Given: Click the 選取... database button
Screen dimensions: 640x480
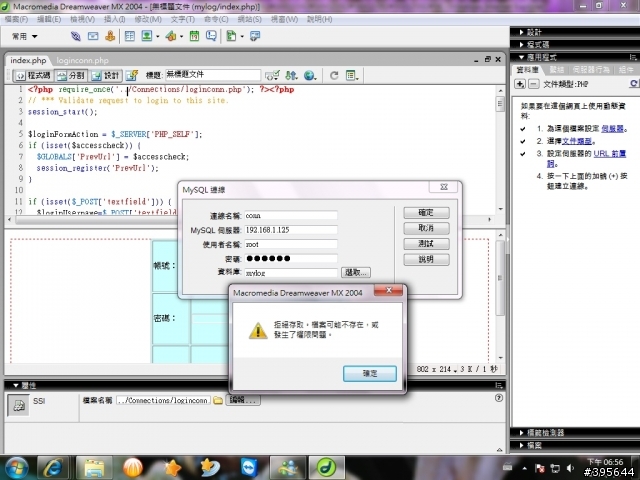Looking at the screenshot, I should point(356,272).
